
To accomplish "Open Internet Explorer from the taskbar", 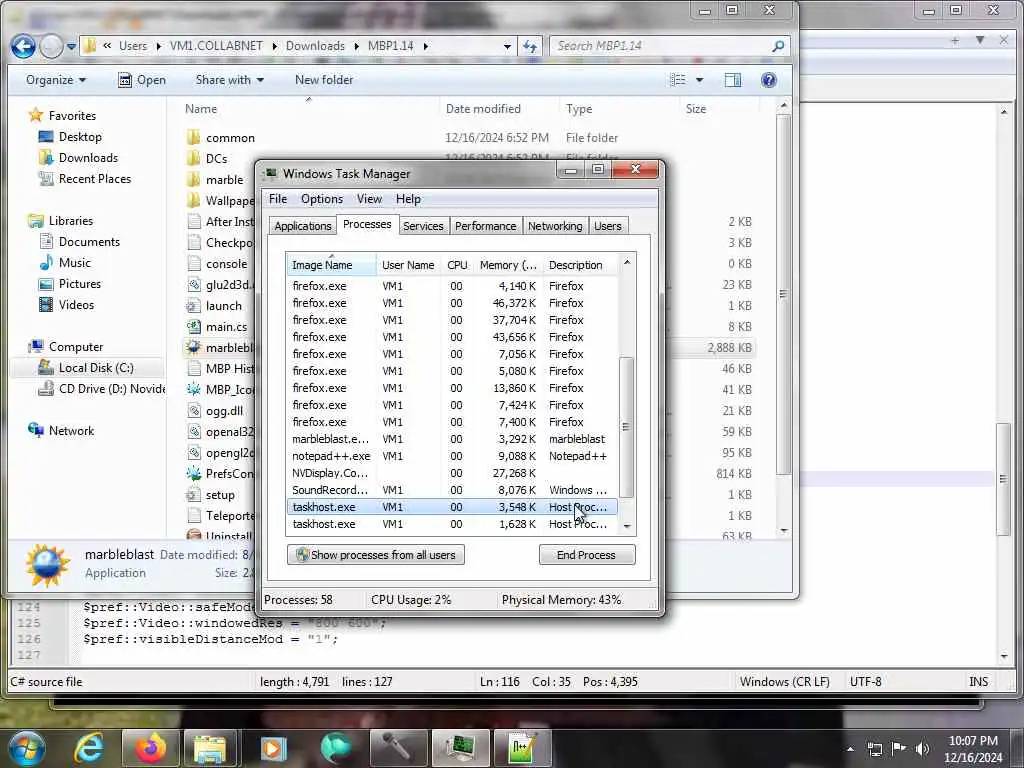I will pyautogui.click(x=89, y=748).
